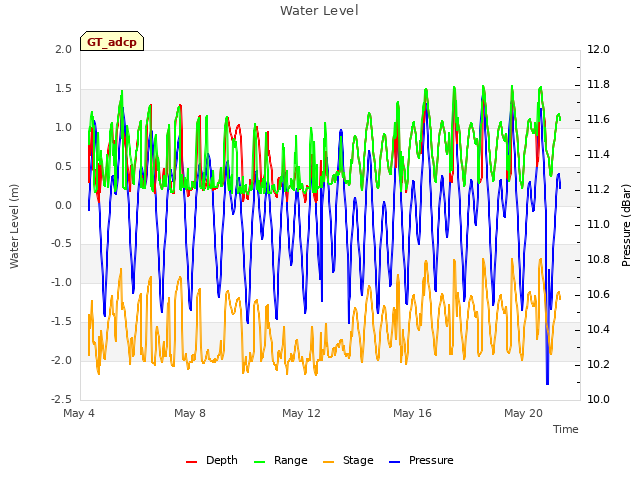
Task: Click the 11.0 pressure axis value
Action: 598,224
